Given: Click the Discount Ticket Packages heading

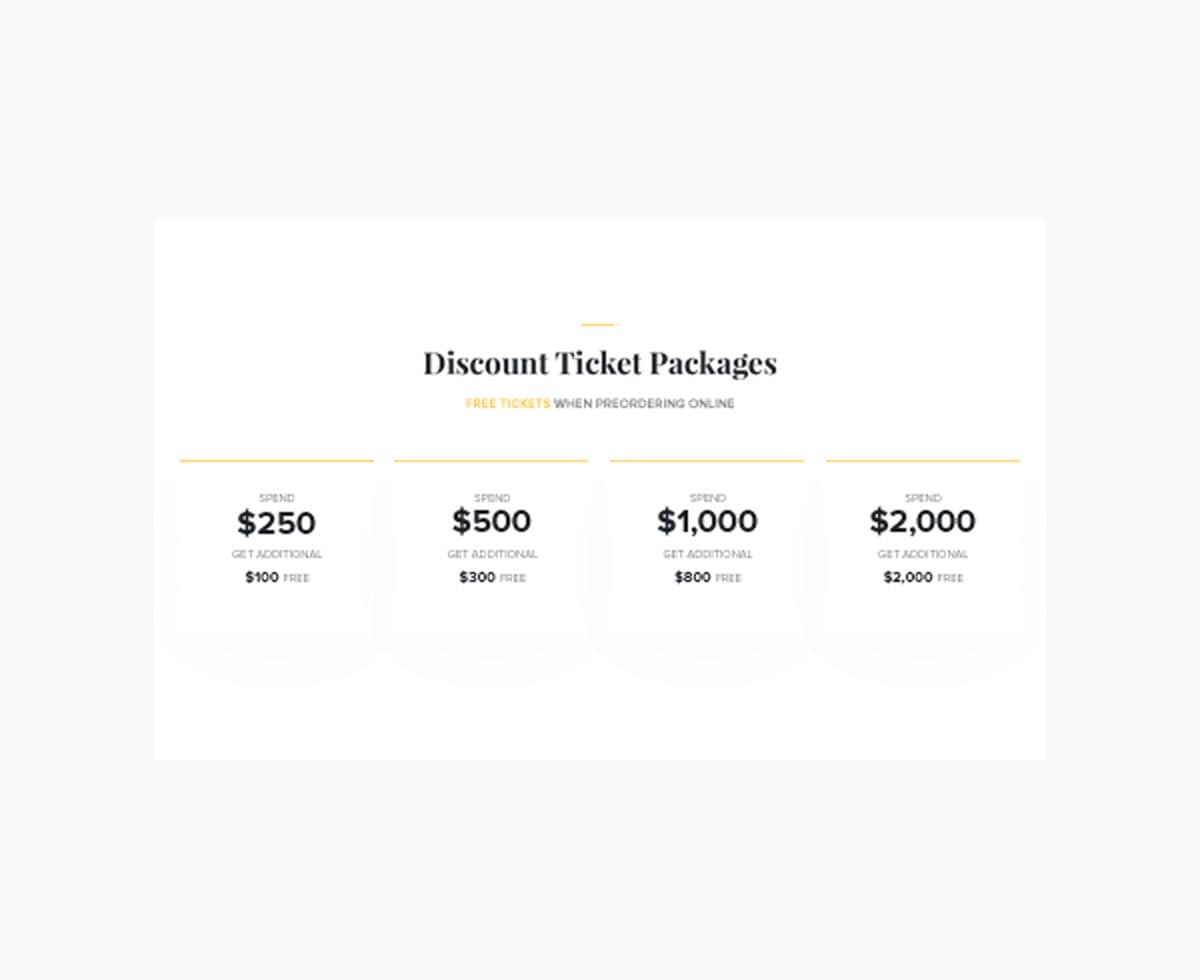Looking at the screenshot, I should [600, 363].
